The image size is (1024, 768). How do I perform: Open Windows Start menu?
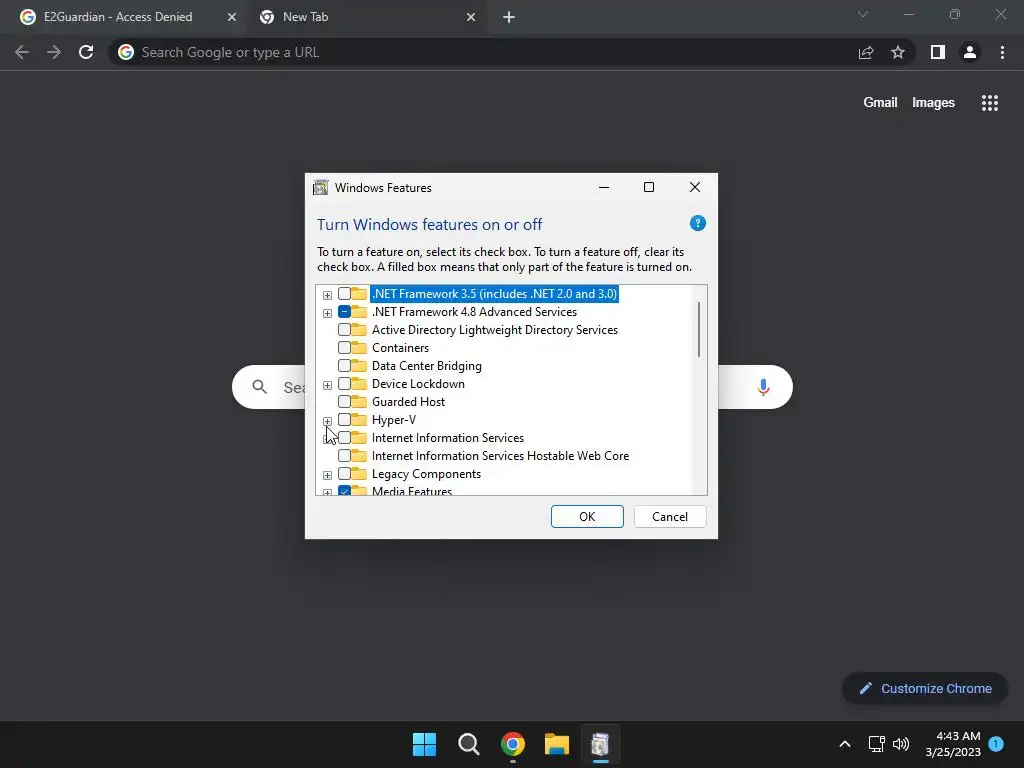click(424, 744)
